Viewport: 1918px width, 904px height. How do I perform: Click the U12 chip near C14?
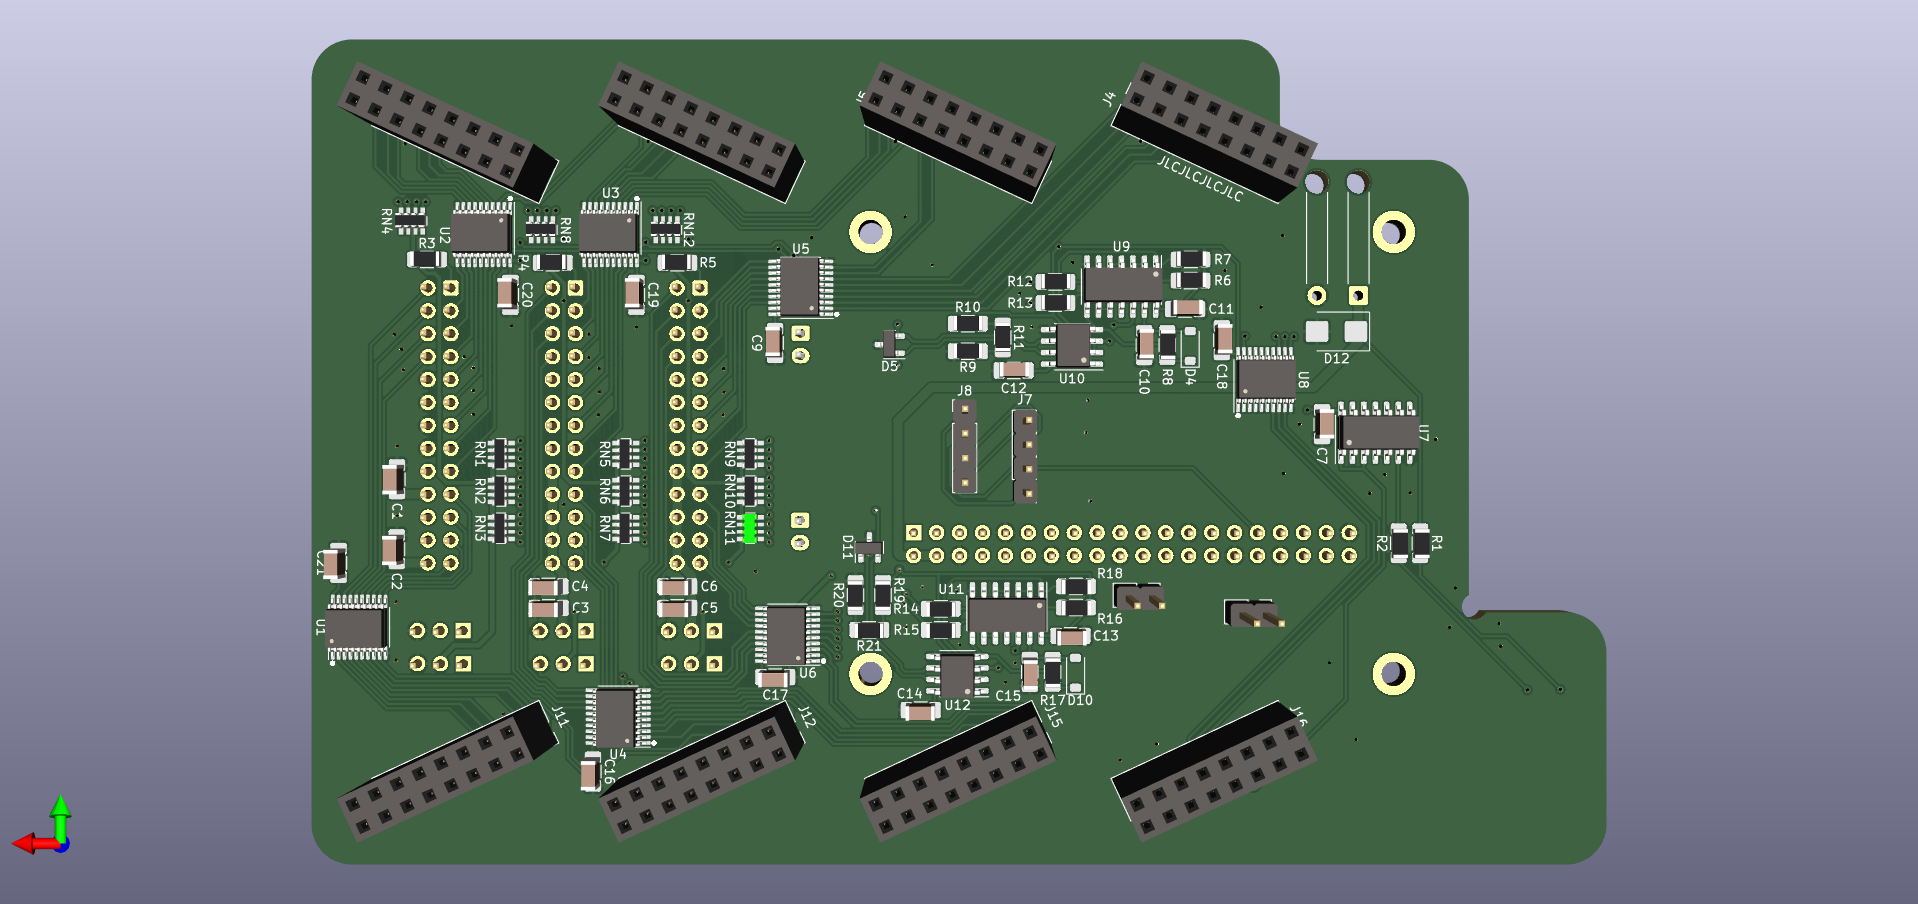[x=957, y=675]
